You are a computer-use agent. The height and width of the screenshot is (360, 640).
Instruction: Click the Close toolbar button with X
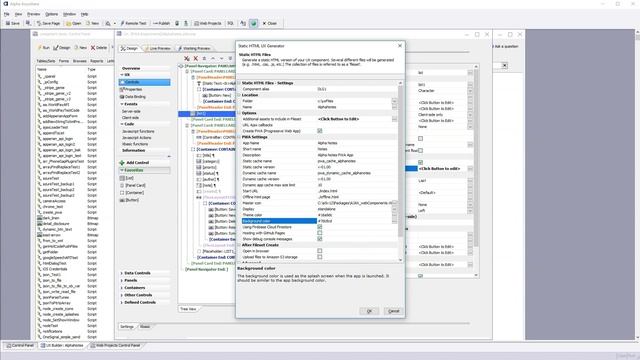270,23
